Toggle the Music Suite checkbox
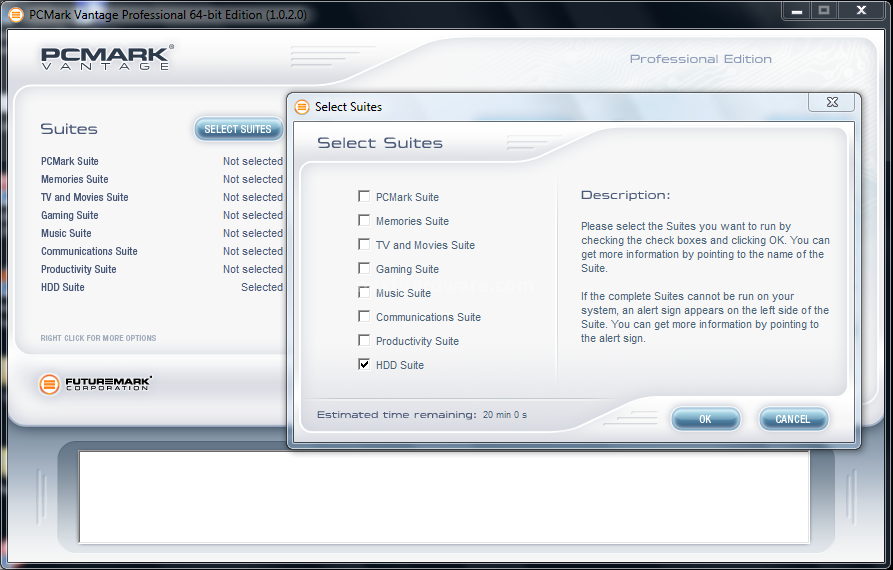893x570 pixels. tap(364, 292)
